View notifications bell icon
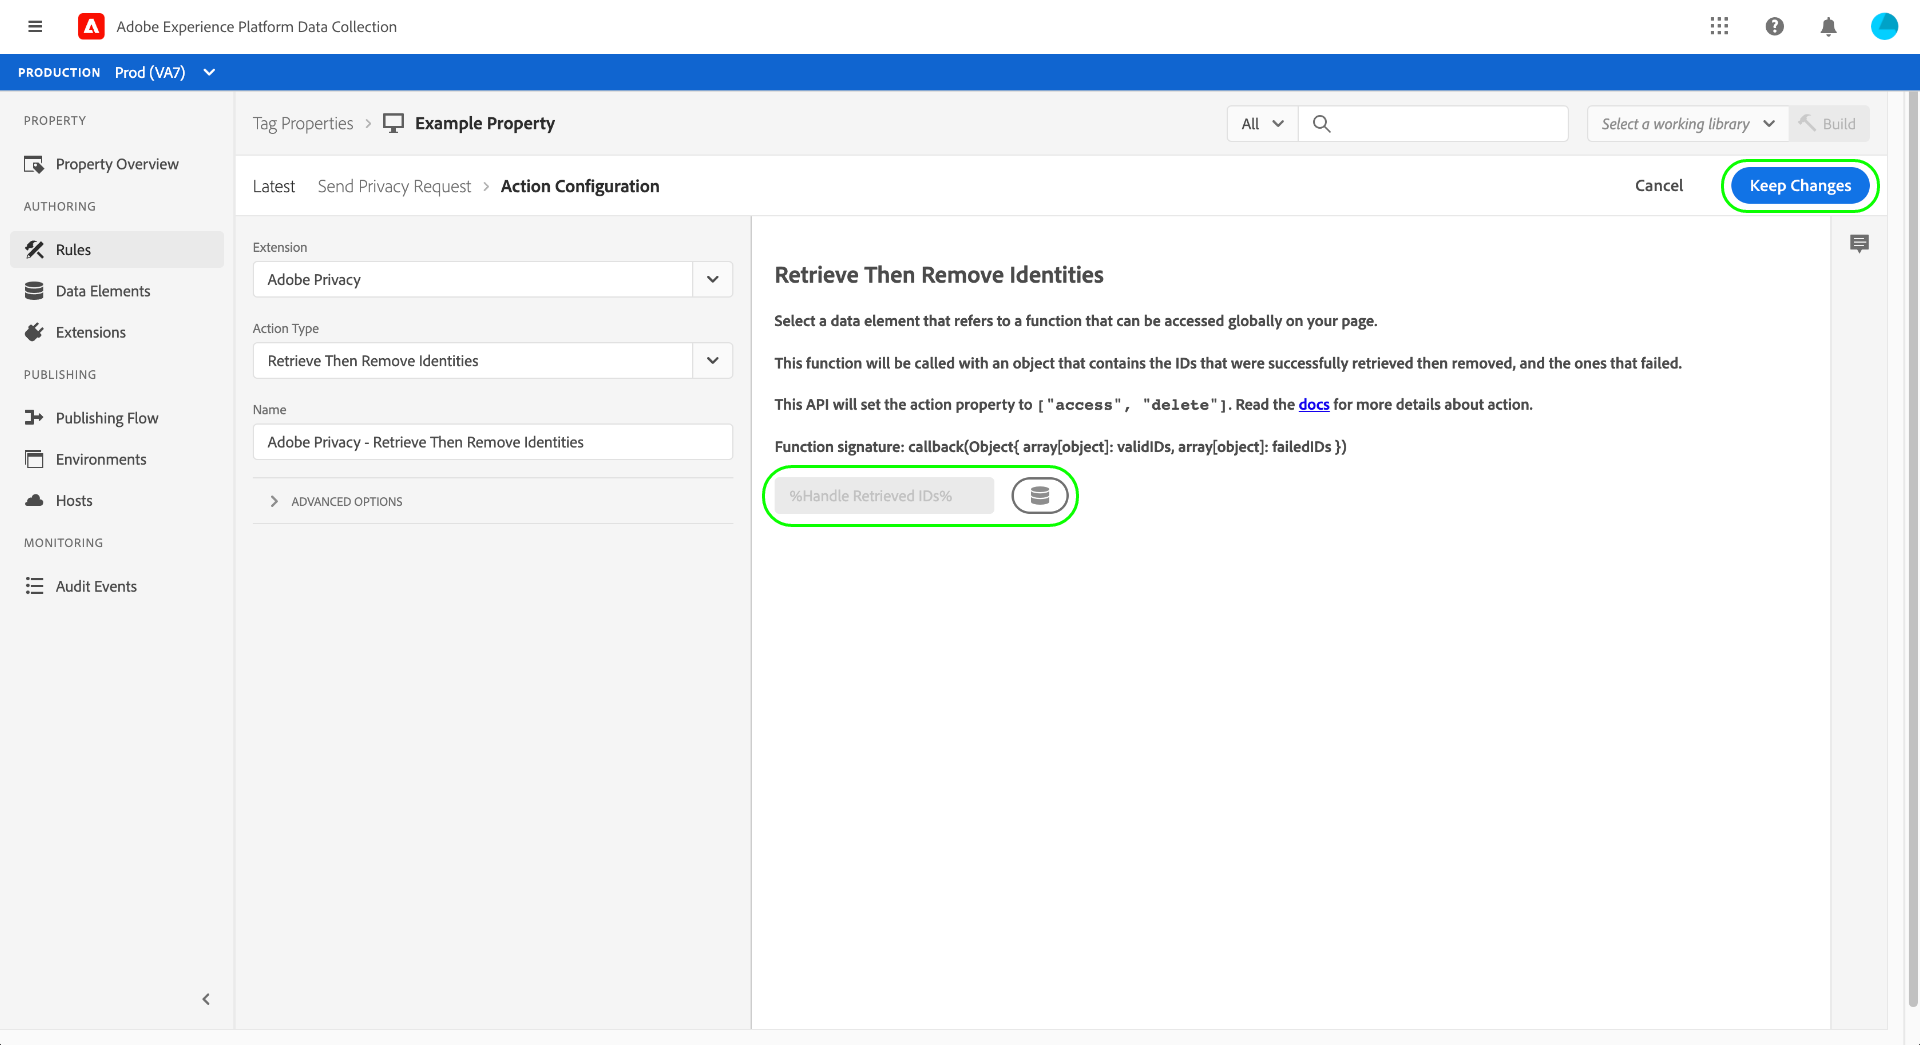This screenshot has width=1920, height=1045. pyautogui.click(x=1828, y=27)
